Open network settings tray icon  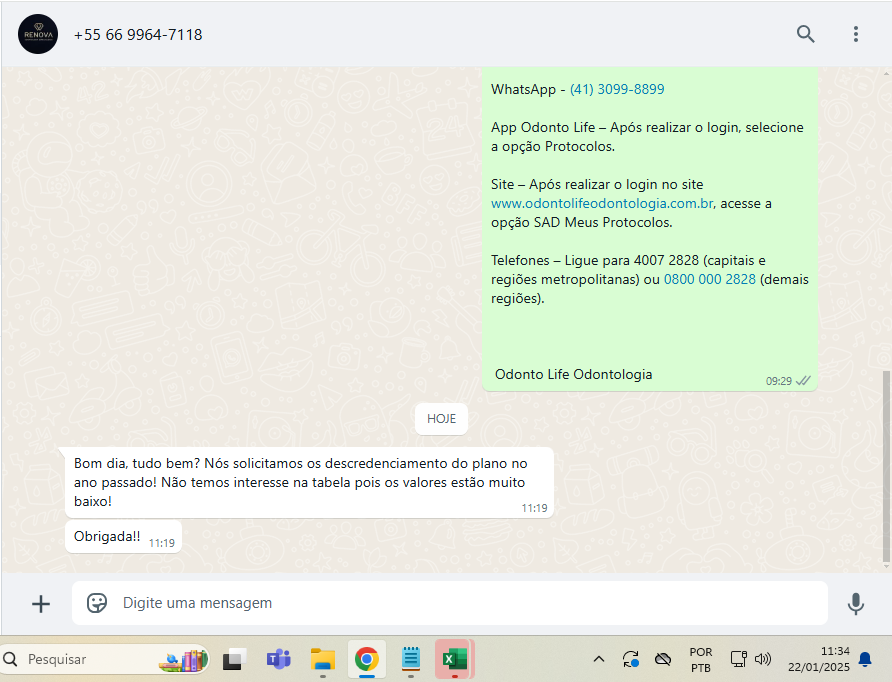tap(738, 659)
